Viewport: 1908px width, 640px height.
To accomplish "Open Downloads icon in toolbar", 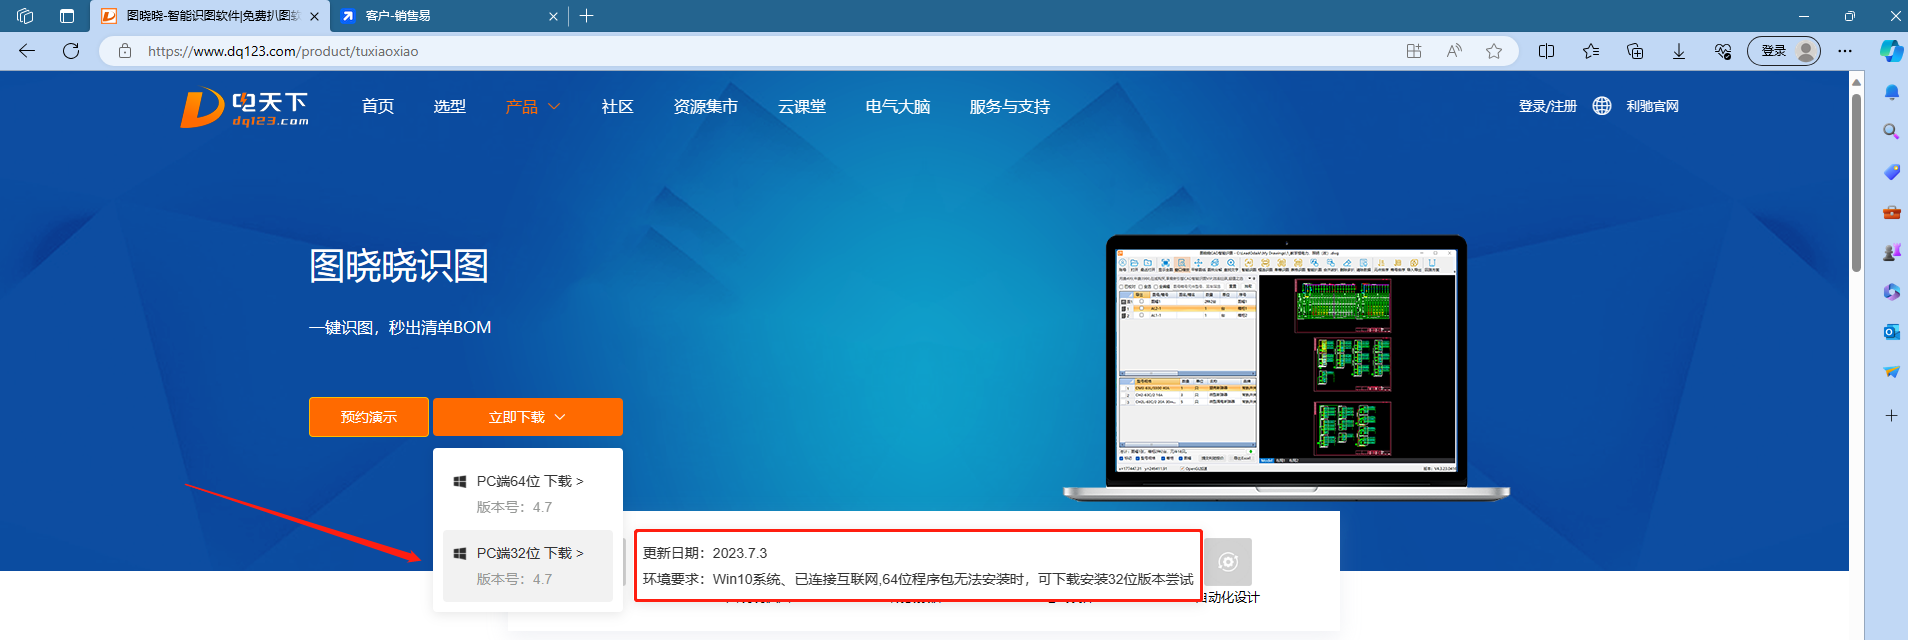I will (1679, 51).
